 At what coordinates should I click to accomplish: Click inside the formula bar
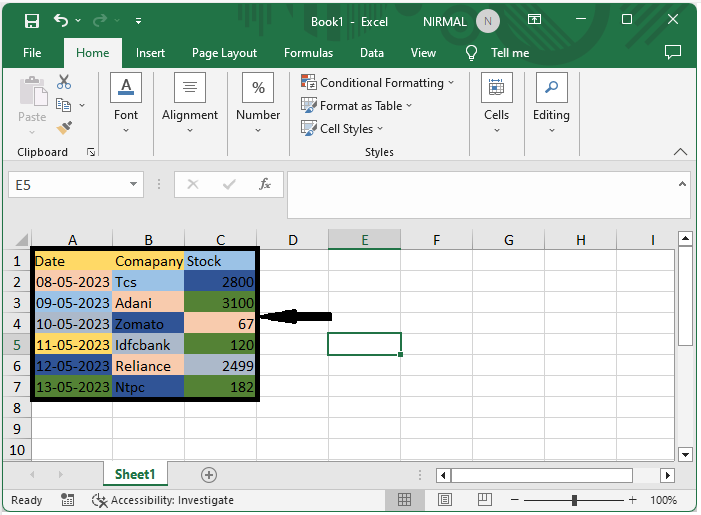click(481, 195)
